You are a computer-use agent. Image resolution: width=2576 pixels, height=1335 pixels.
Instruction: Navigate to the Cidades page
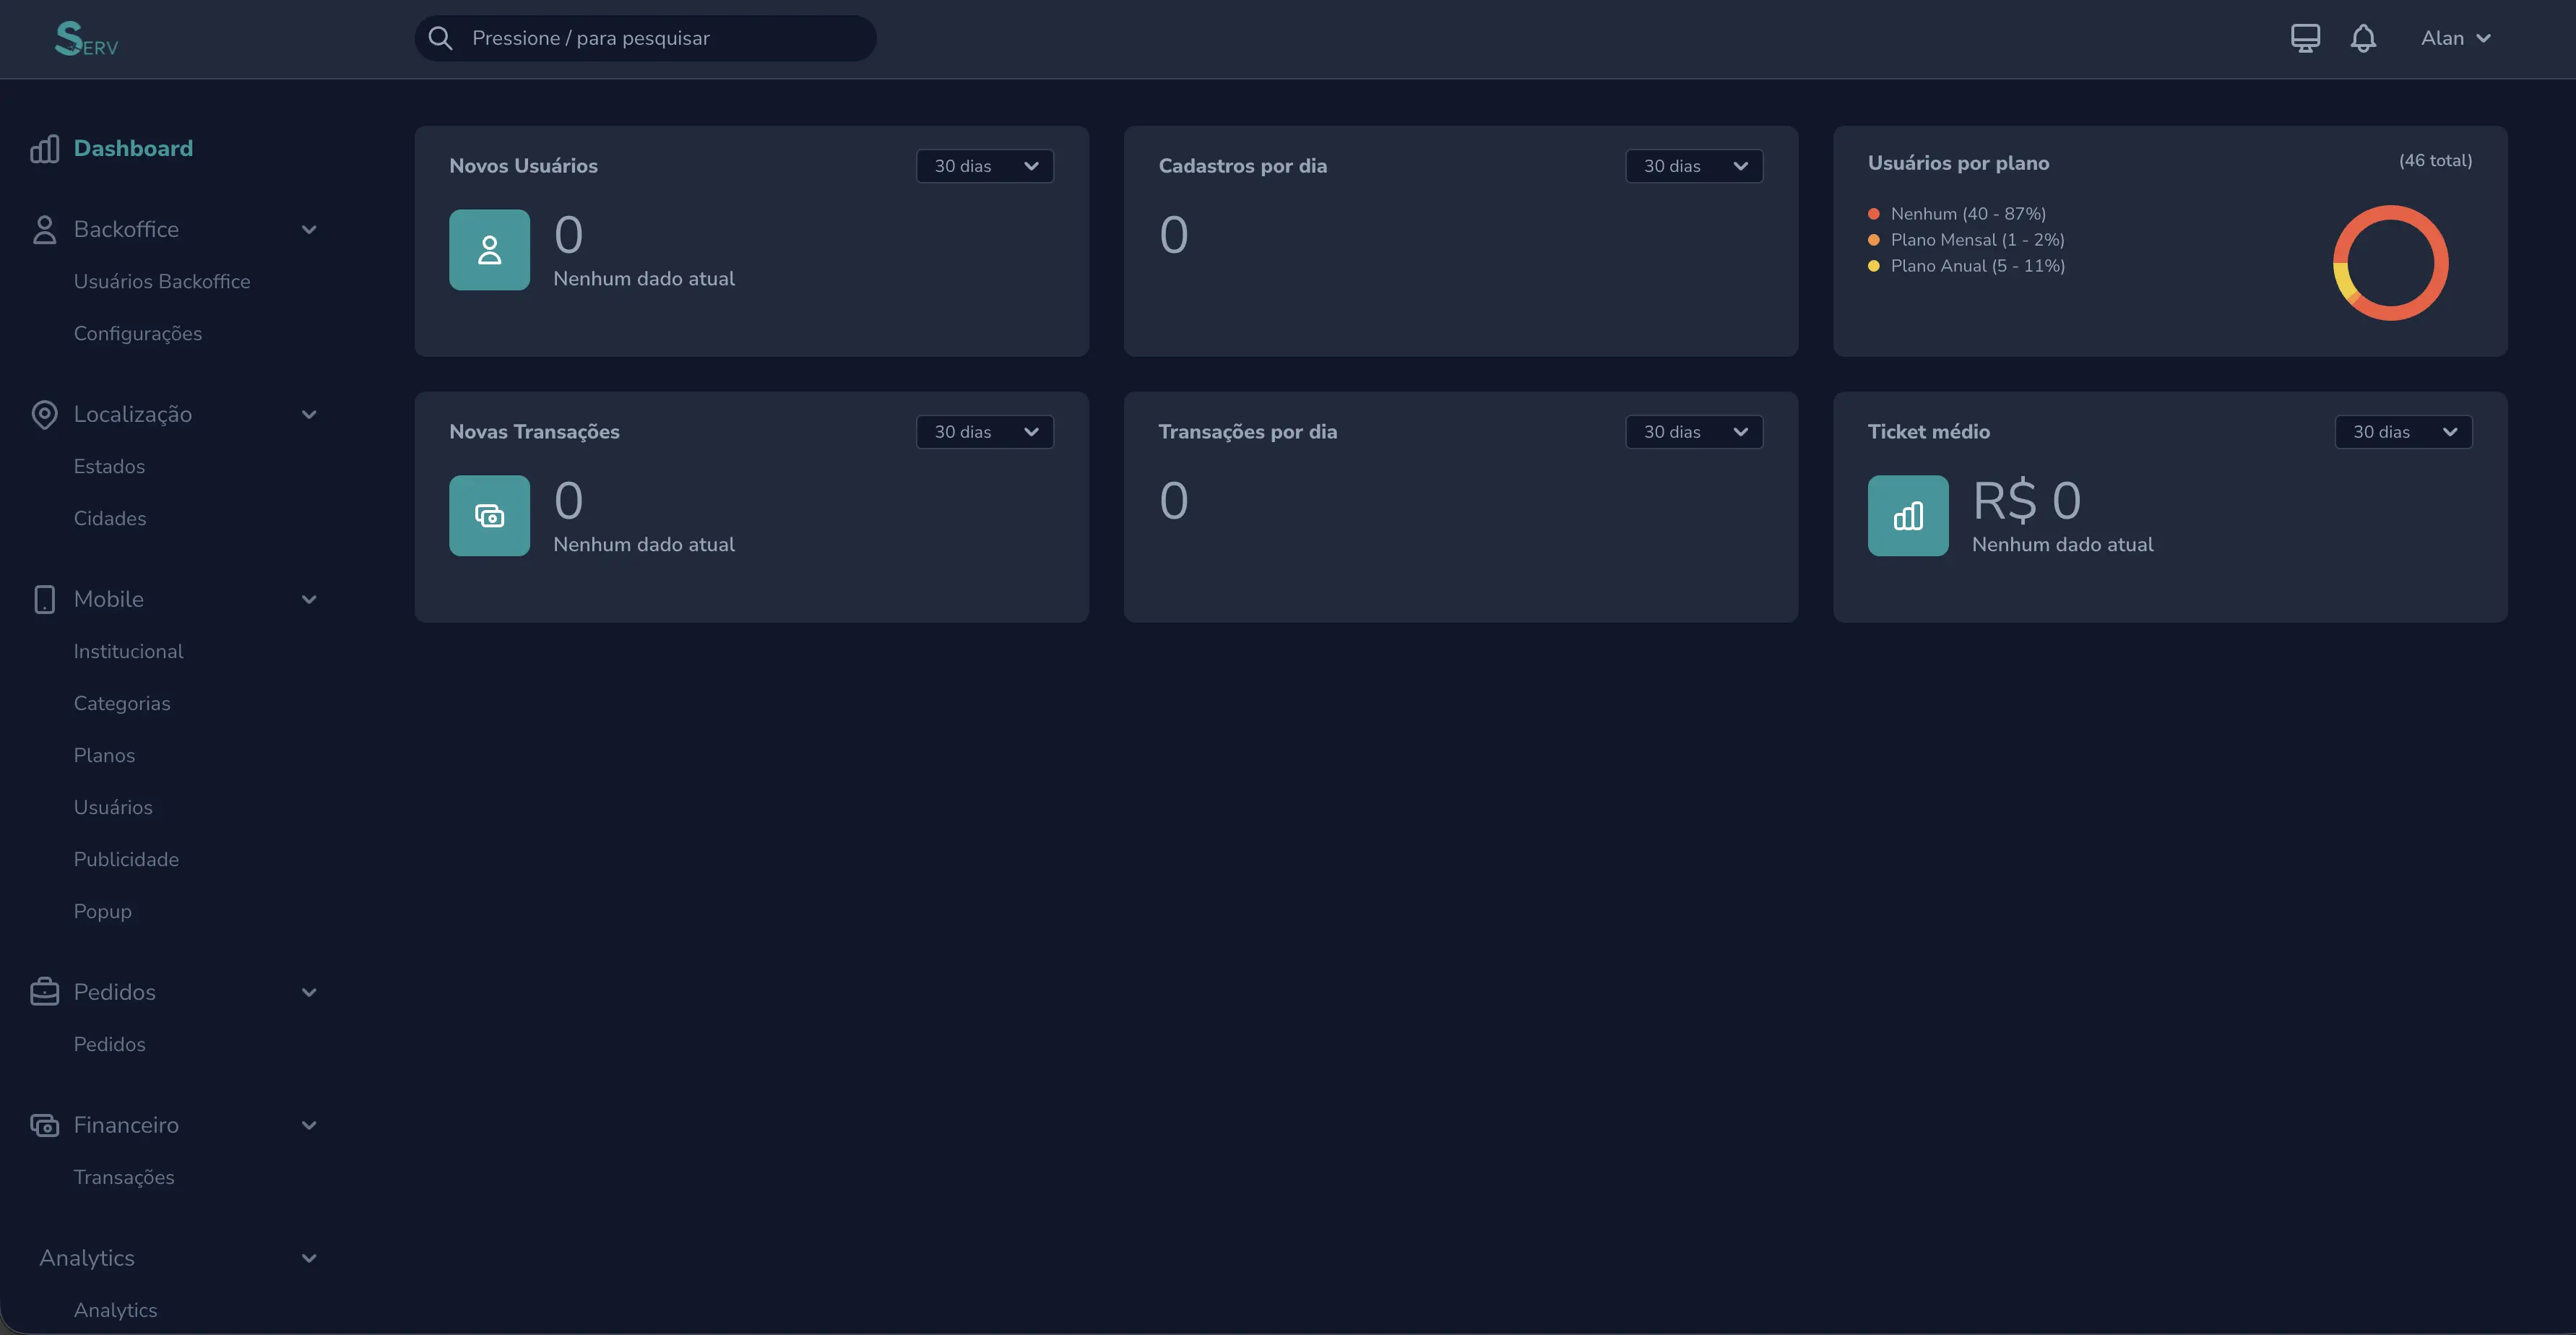point(110,519)
